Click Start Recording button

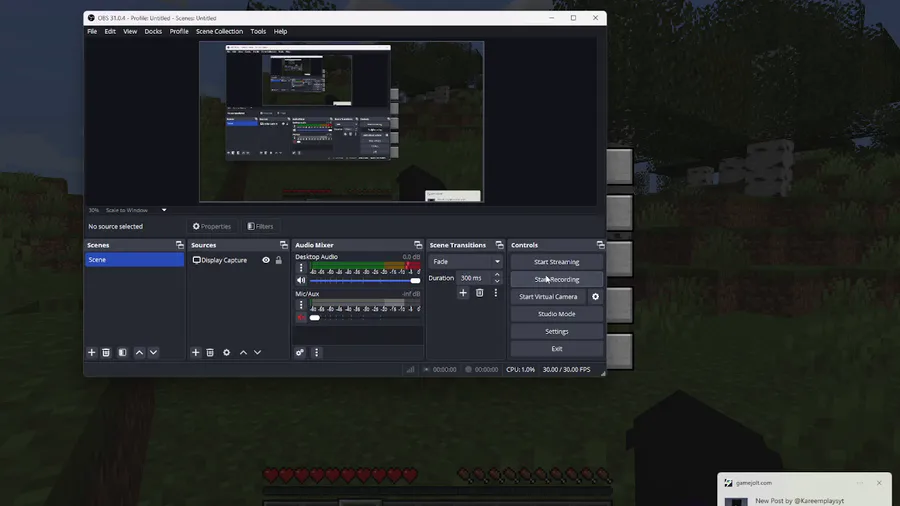click(556, 279)
